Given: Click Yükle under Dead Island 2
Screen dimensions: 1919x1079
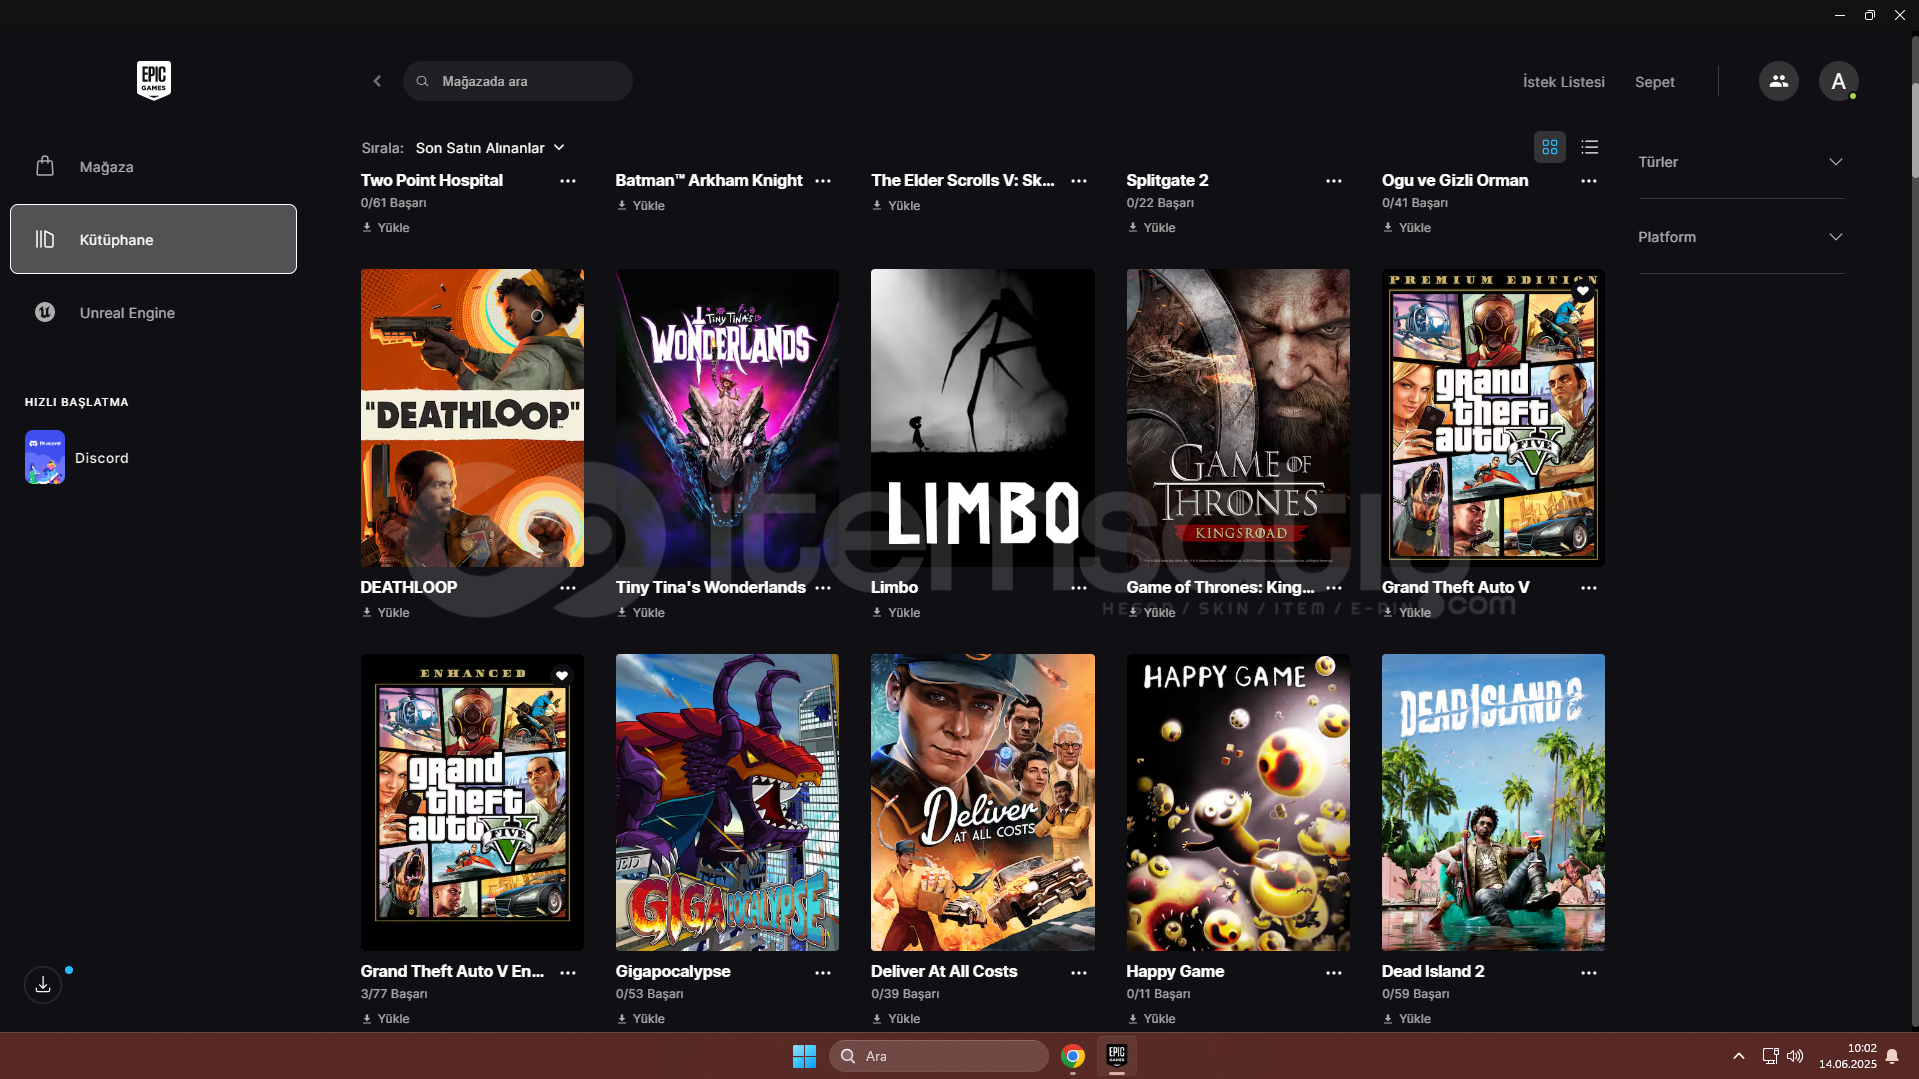Looking at the screenshot, I should point(1407,1018).
